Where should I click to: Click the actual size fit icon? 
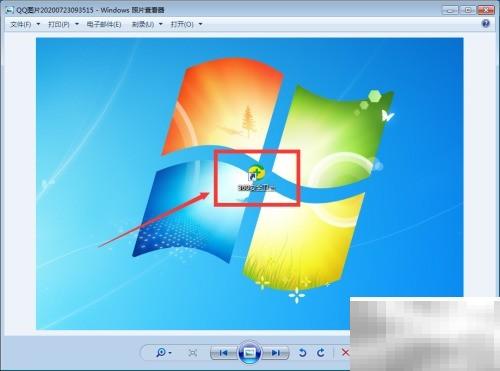click(192, 353)
